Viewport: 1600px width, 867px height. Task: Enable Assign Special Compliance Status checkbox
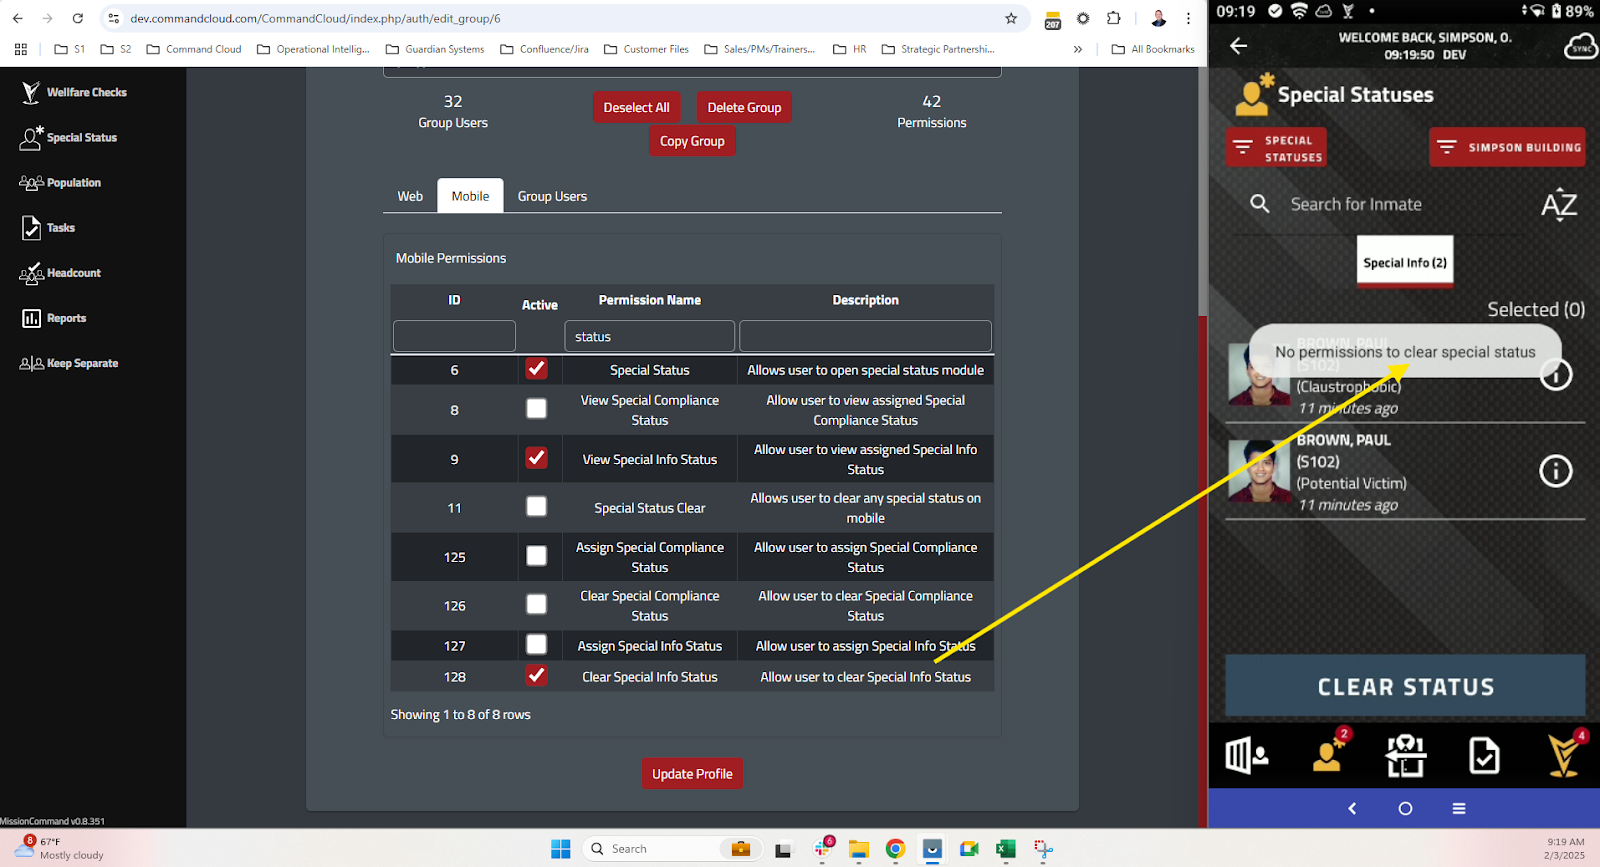click(537, 556)
